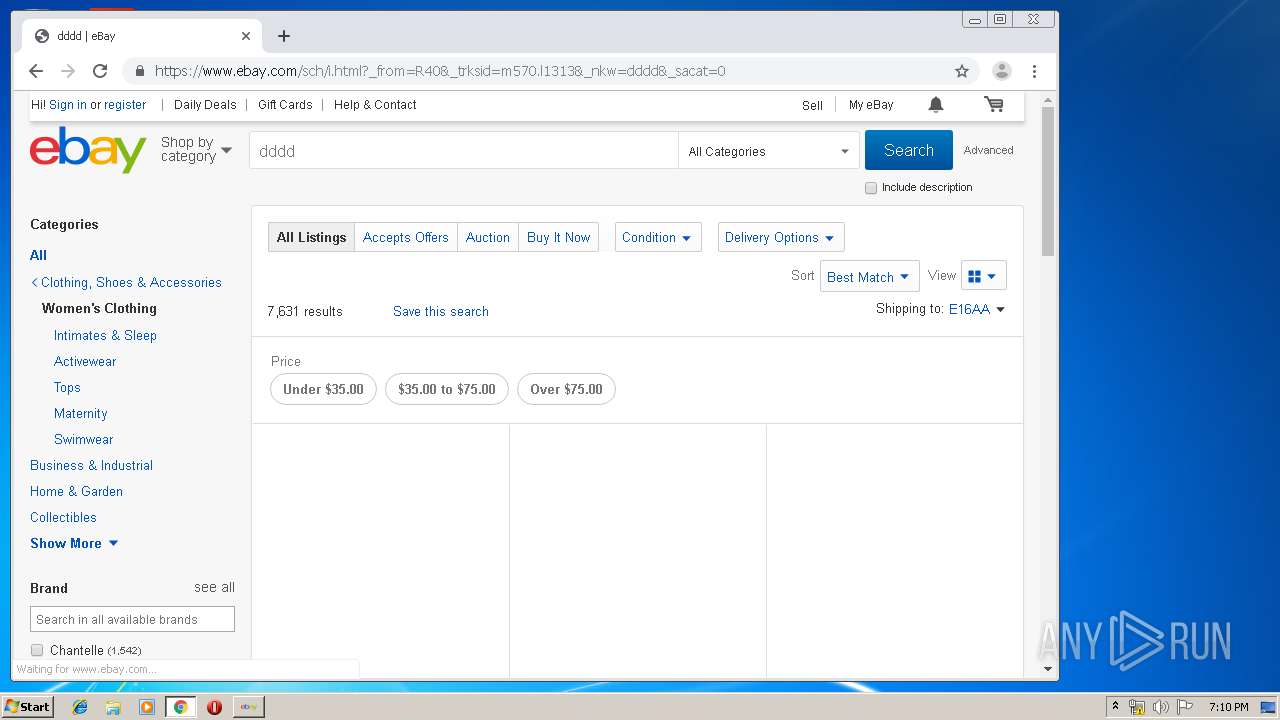Open Best Match sort dropdown

click(869, 277)
